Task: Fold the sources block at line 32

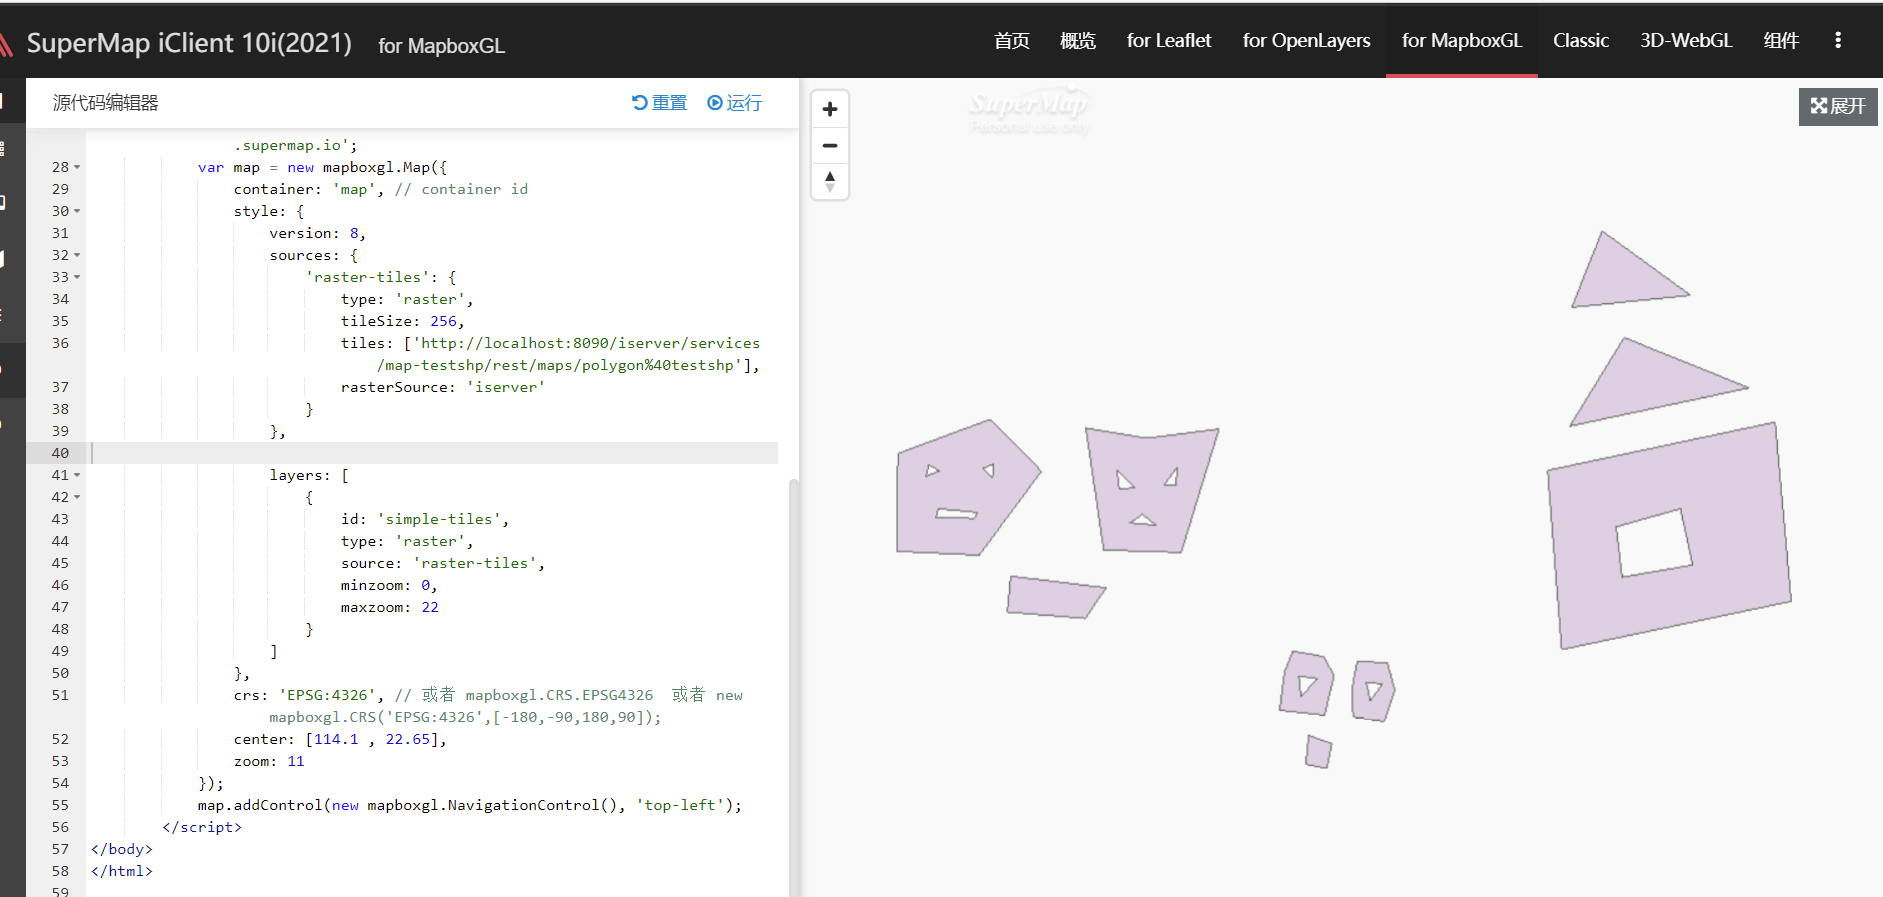Action: (x=77, y=256)
